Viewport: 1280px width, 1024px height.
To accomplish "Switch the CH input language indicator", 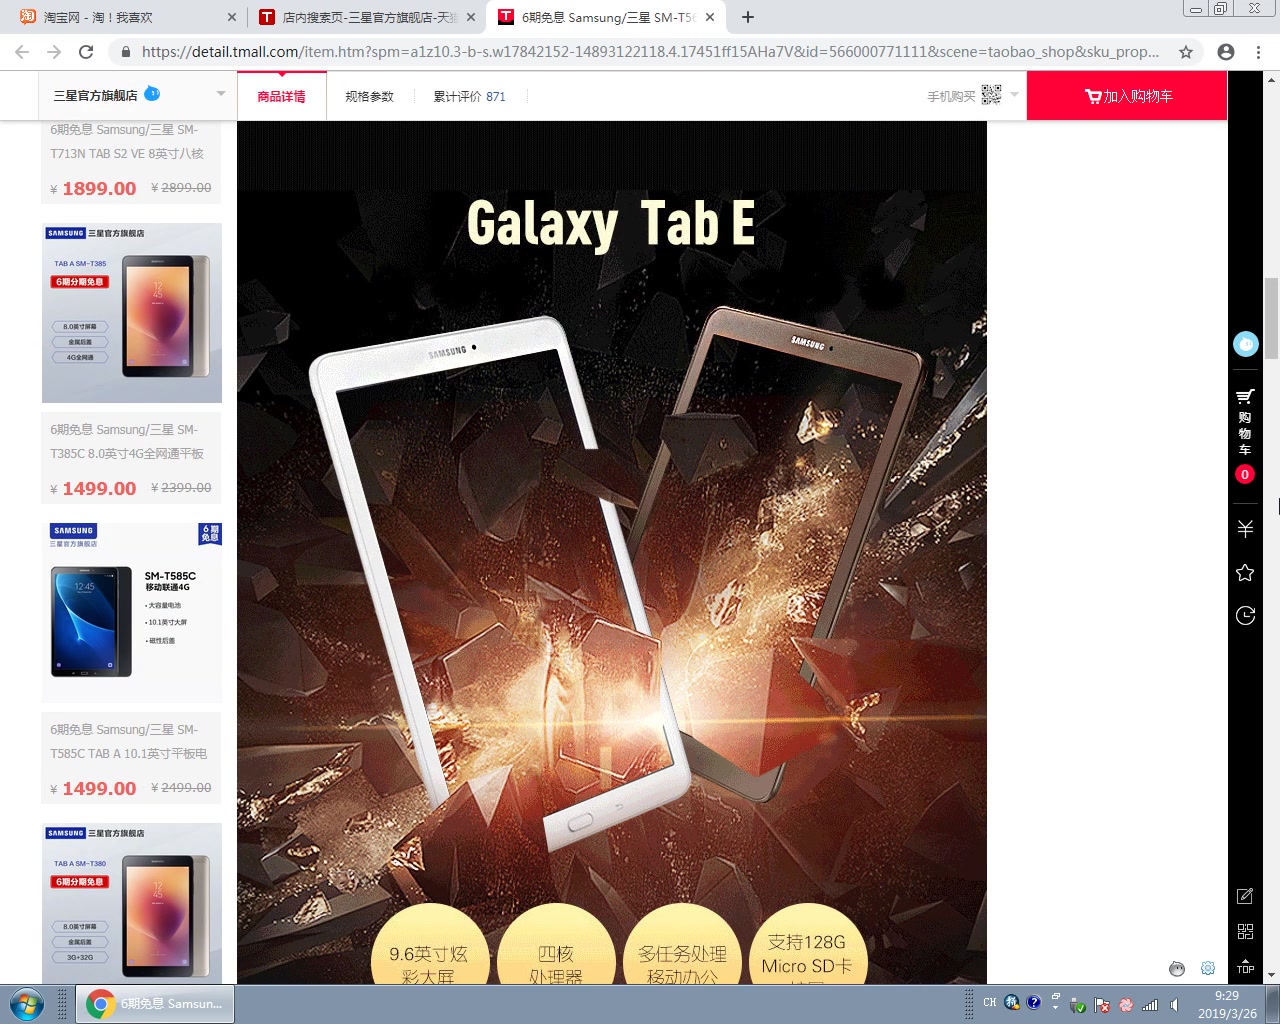I will coord(990,1003).
